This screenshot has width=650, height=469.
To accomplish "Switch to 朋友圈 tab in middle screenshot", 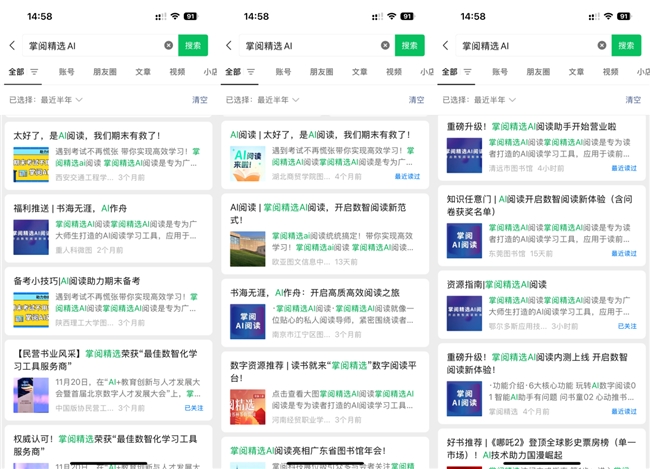I will click(x=321, y=72).
